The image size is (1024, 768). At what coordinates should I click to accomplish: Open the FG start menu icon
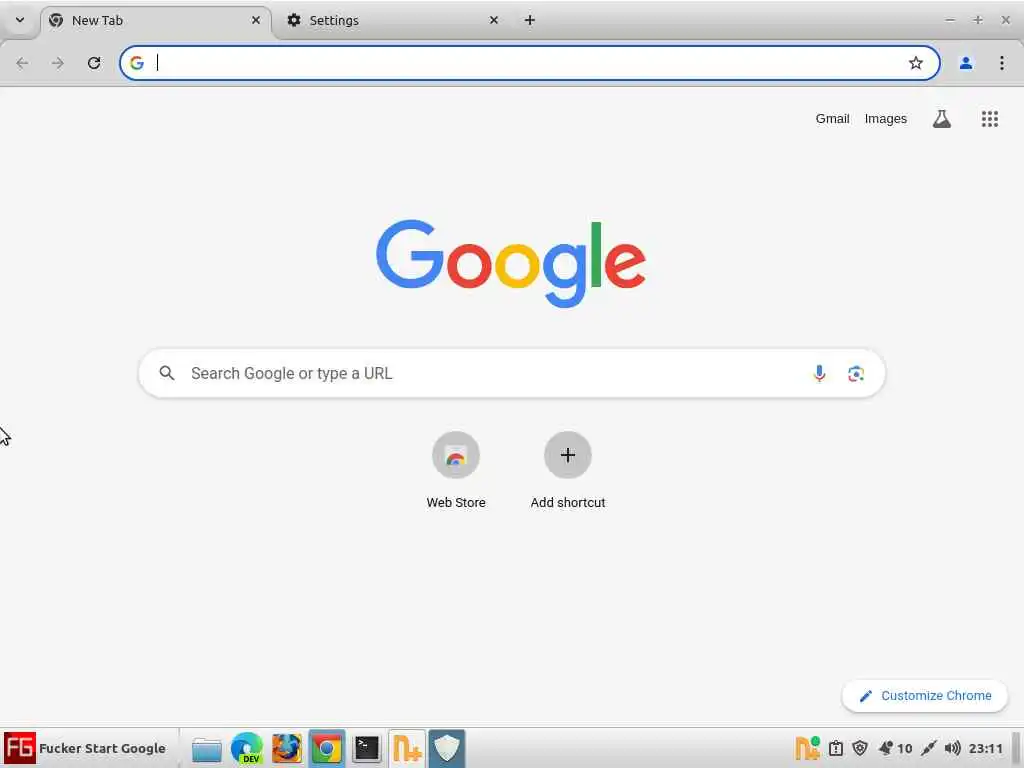pyautogui.click(x=20, y=748)
